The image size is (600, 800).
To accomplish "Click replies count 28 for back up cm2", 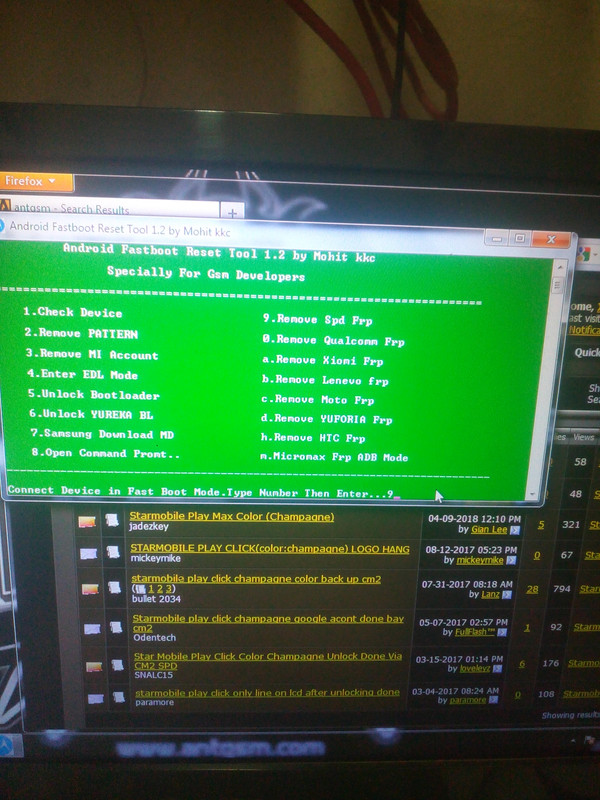I will coord(532,589).
